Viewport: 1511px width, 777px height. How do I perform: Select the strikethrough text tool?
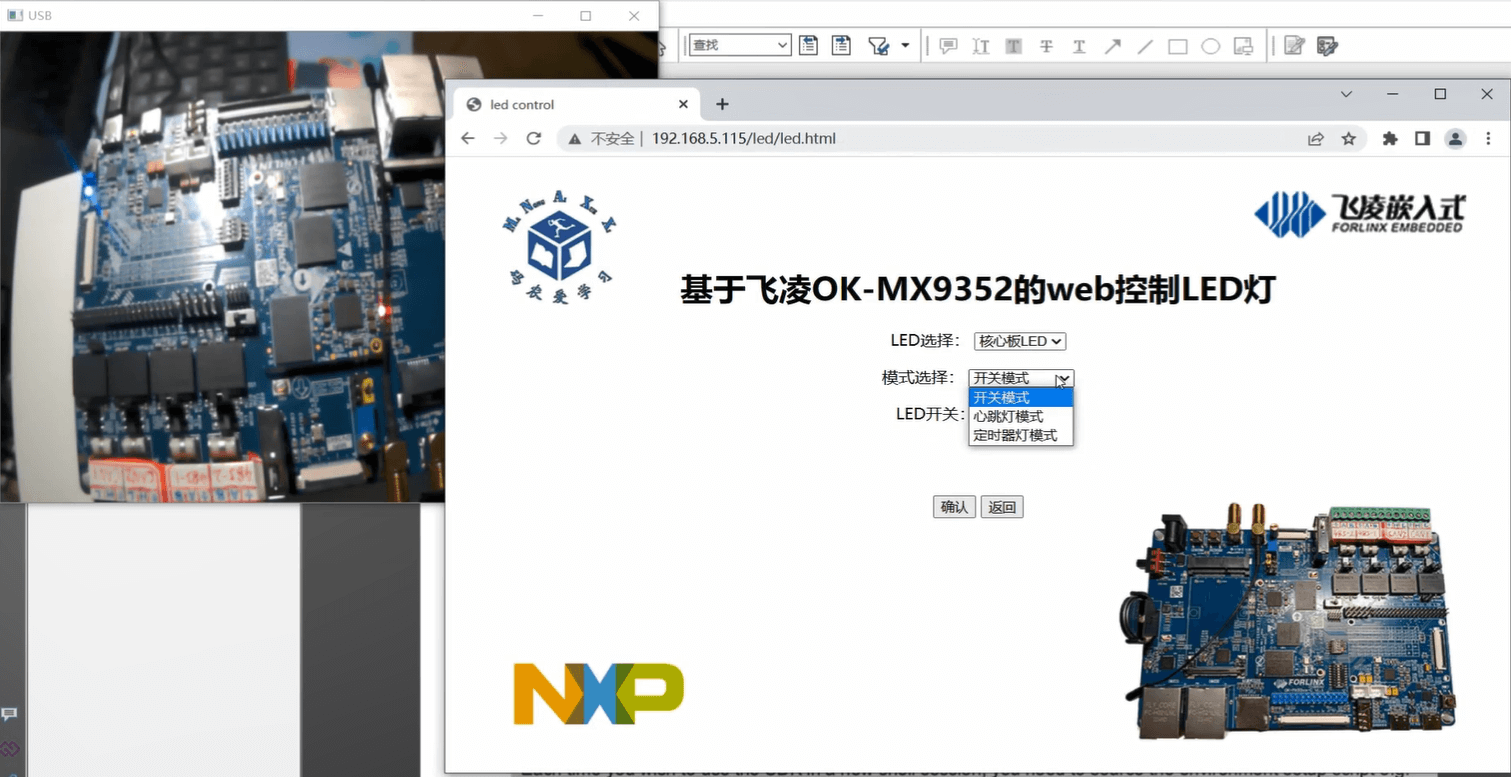pos(1047,46)
